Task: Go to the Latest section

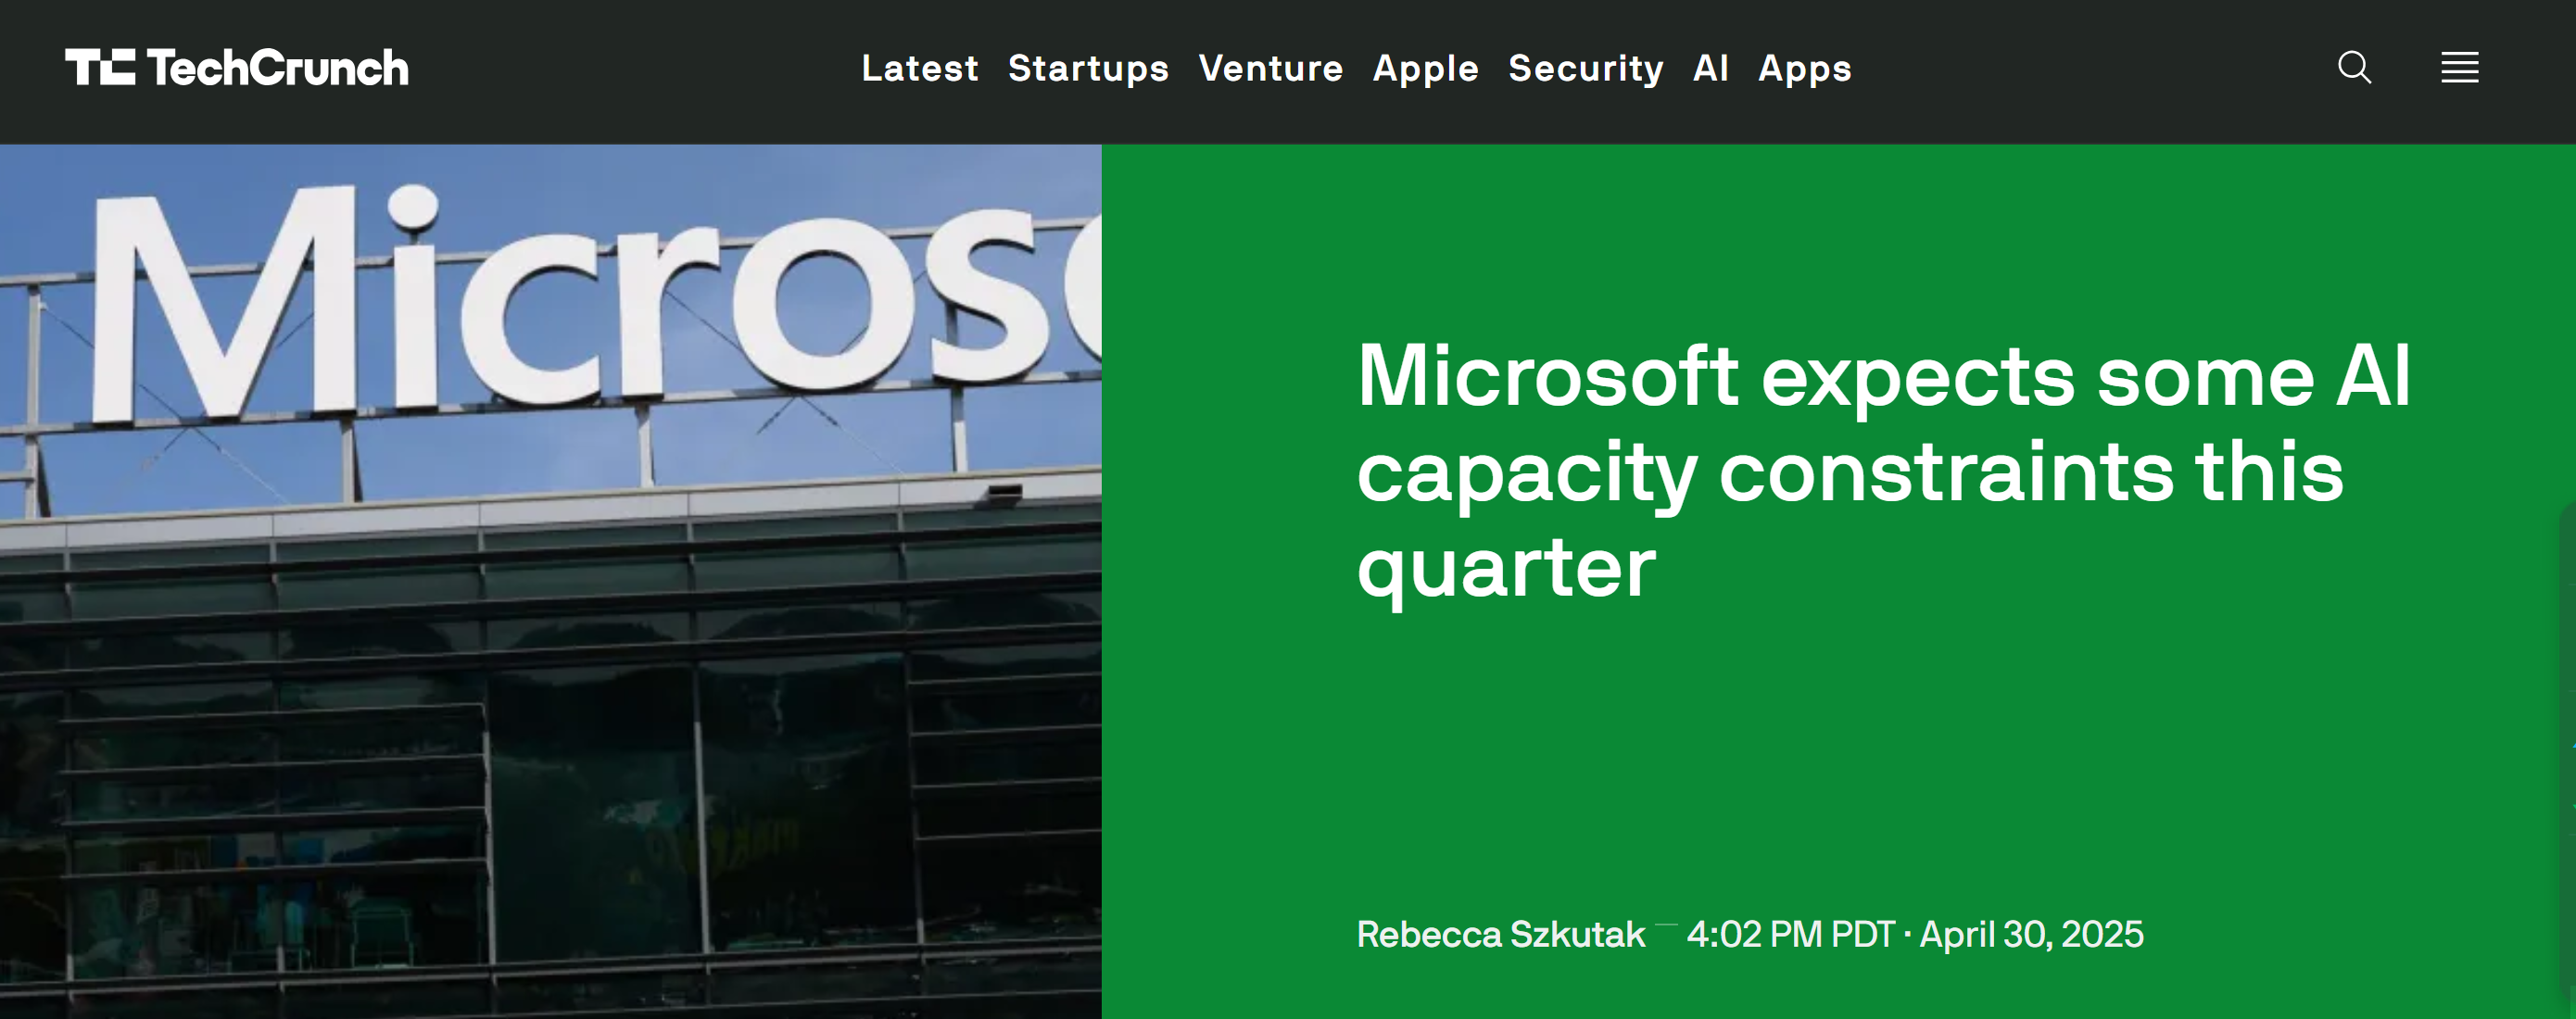Action: point(919,68)
